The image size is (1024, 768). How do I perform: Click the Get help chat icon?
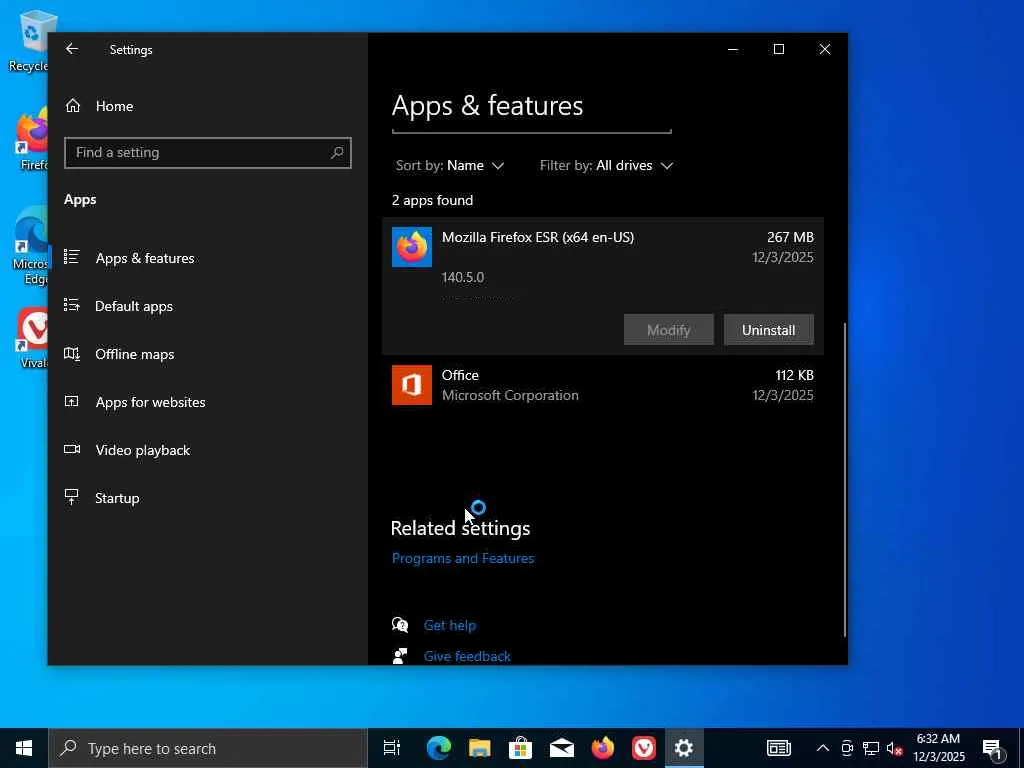coord(400,625)
